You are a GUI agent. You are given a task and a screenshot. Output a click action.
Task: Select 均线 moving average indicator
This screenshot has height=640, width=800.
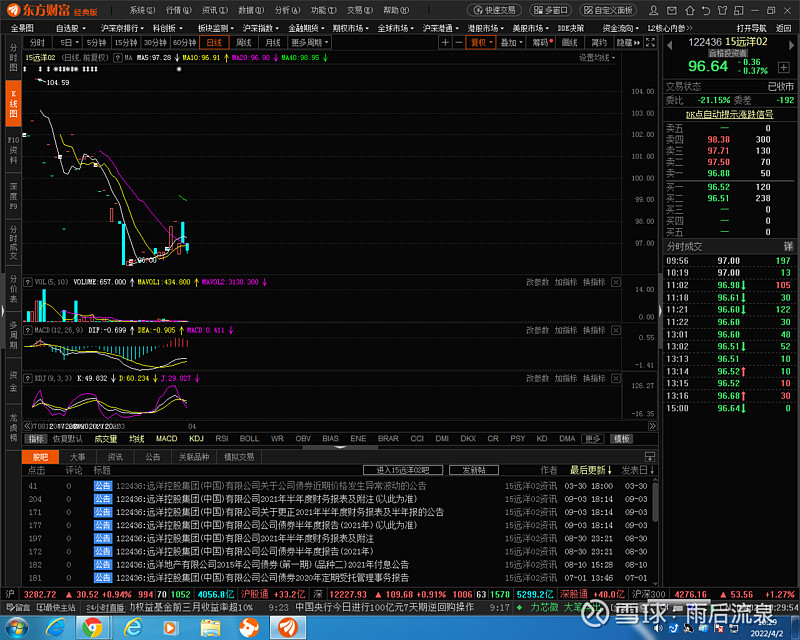[x=136, y=438]
